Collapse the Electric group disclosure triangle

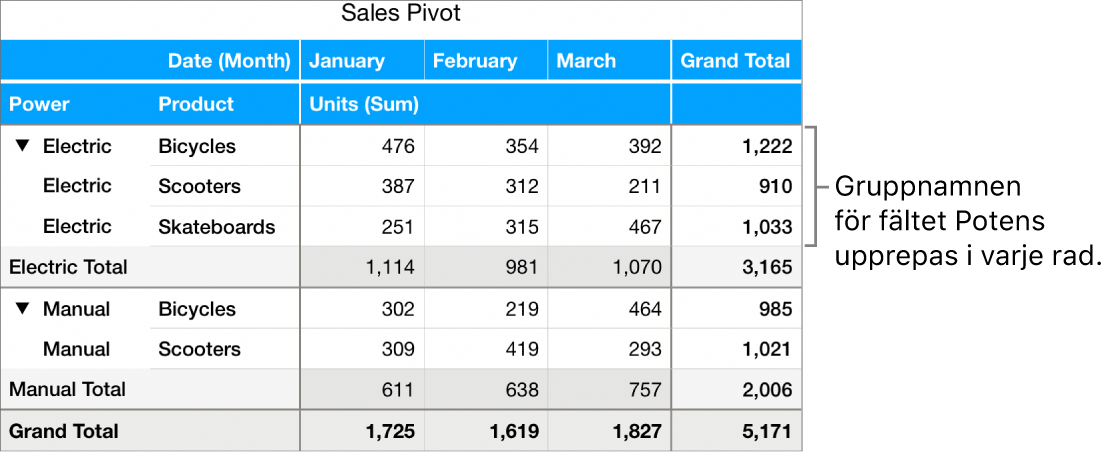click(23, 146)
